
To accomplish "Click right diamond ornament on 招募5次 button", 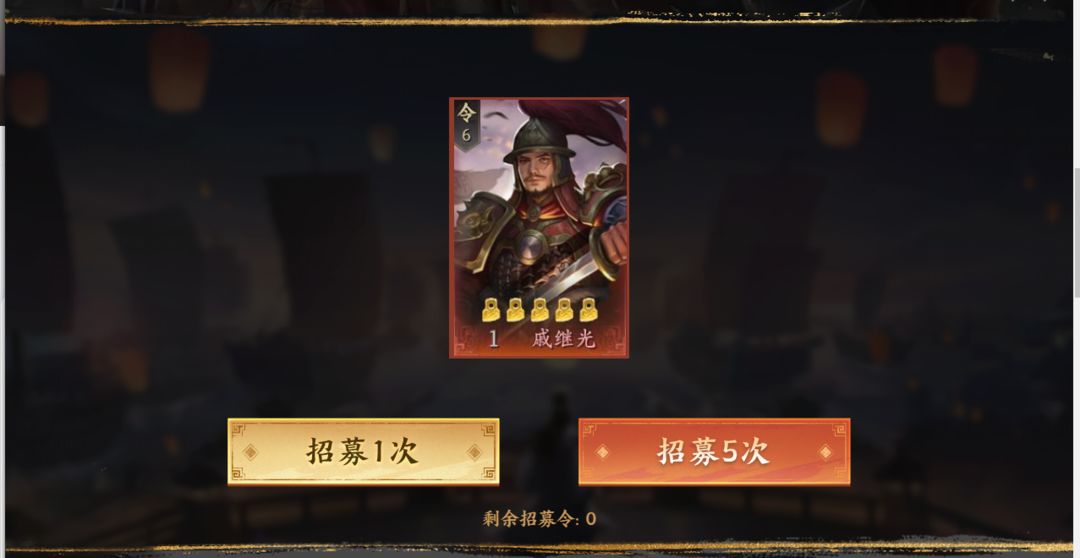I will click(825, 452).
